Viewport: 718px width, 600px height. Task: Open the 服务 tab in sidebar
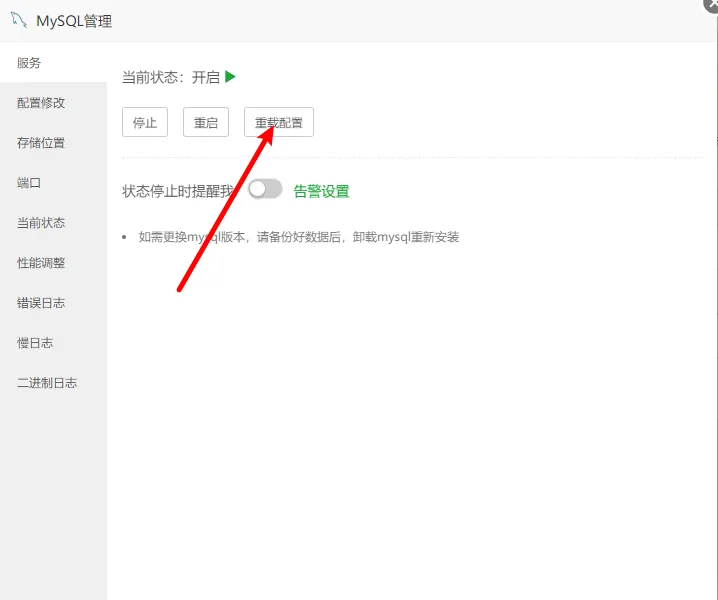(x=53, y=63)
